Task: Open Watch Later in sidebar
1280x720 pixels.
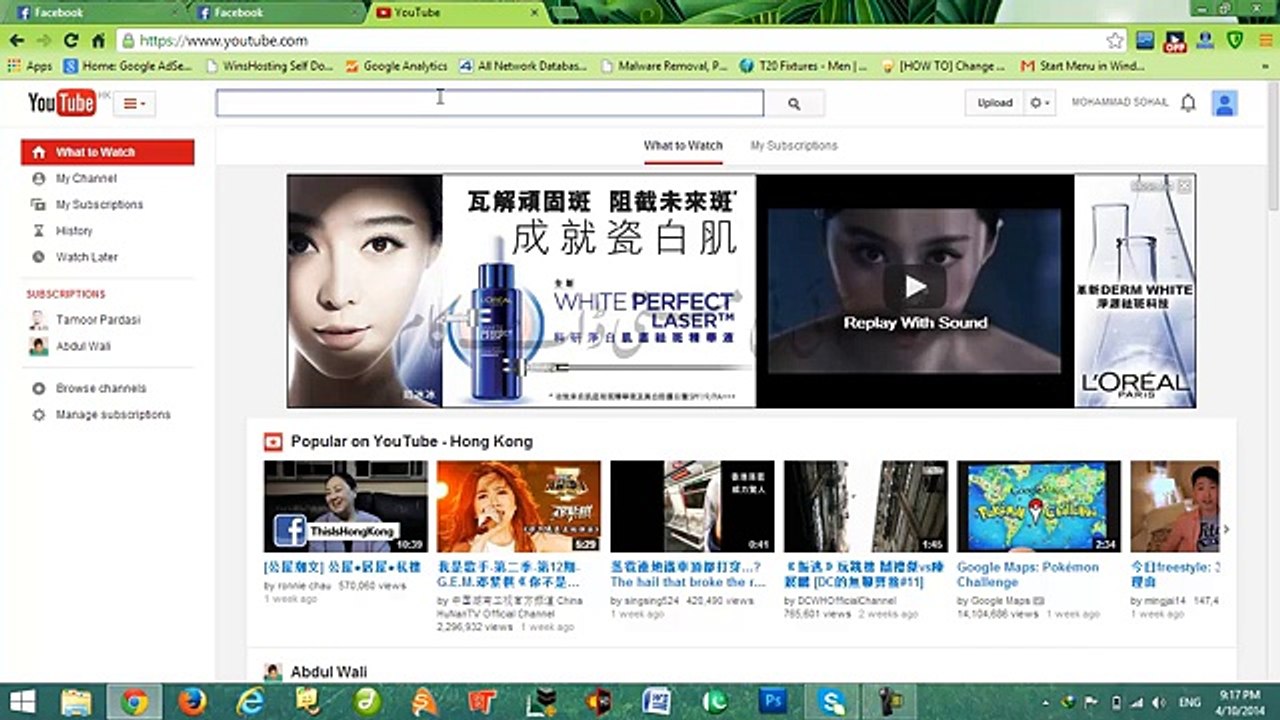Action: coord(86,257)
